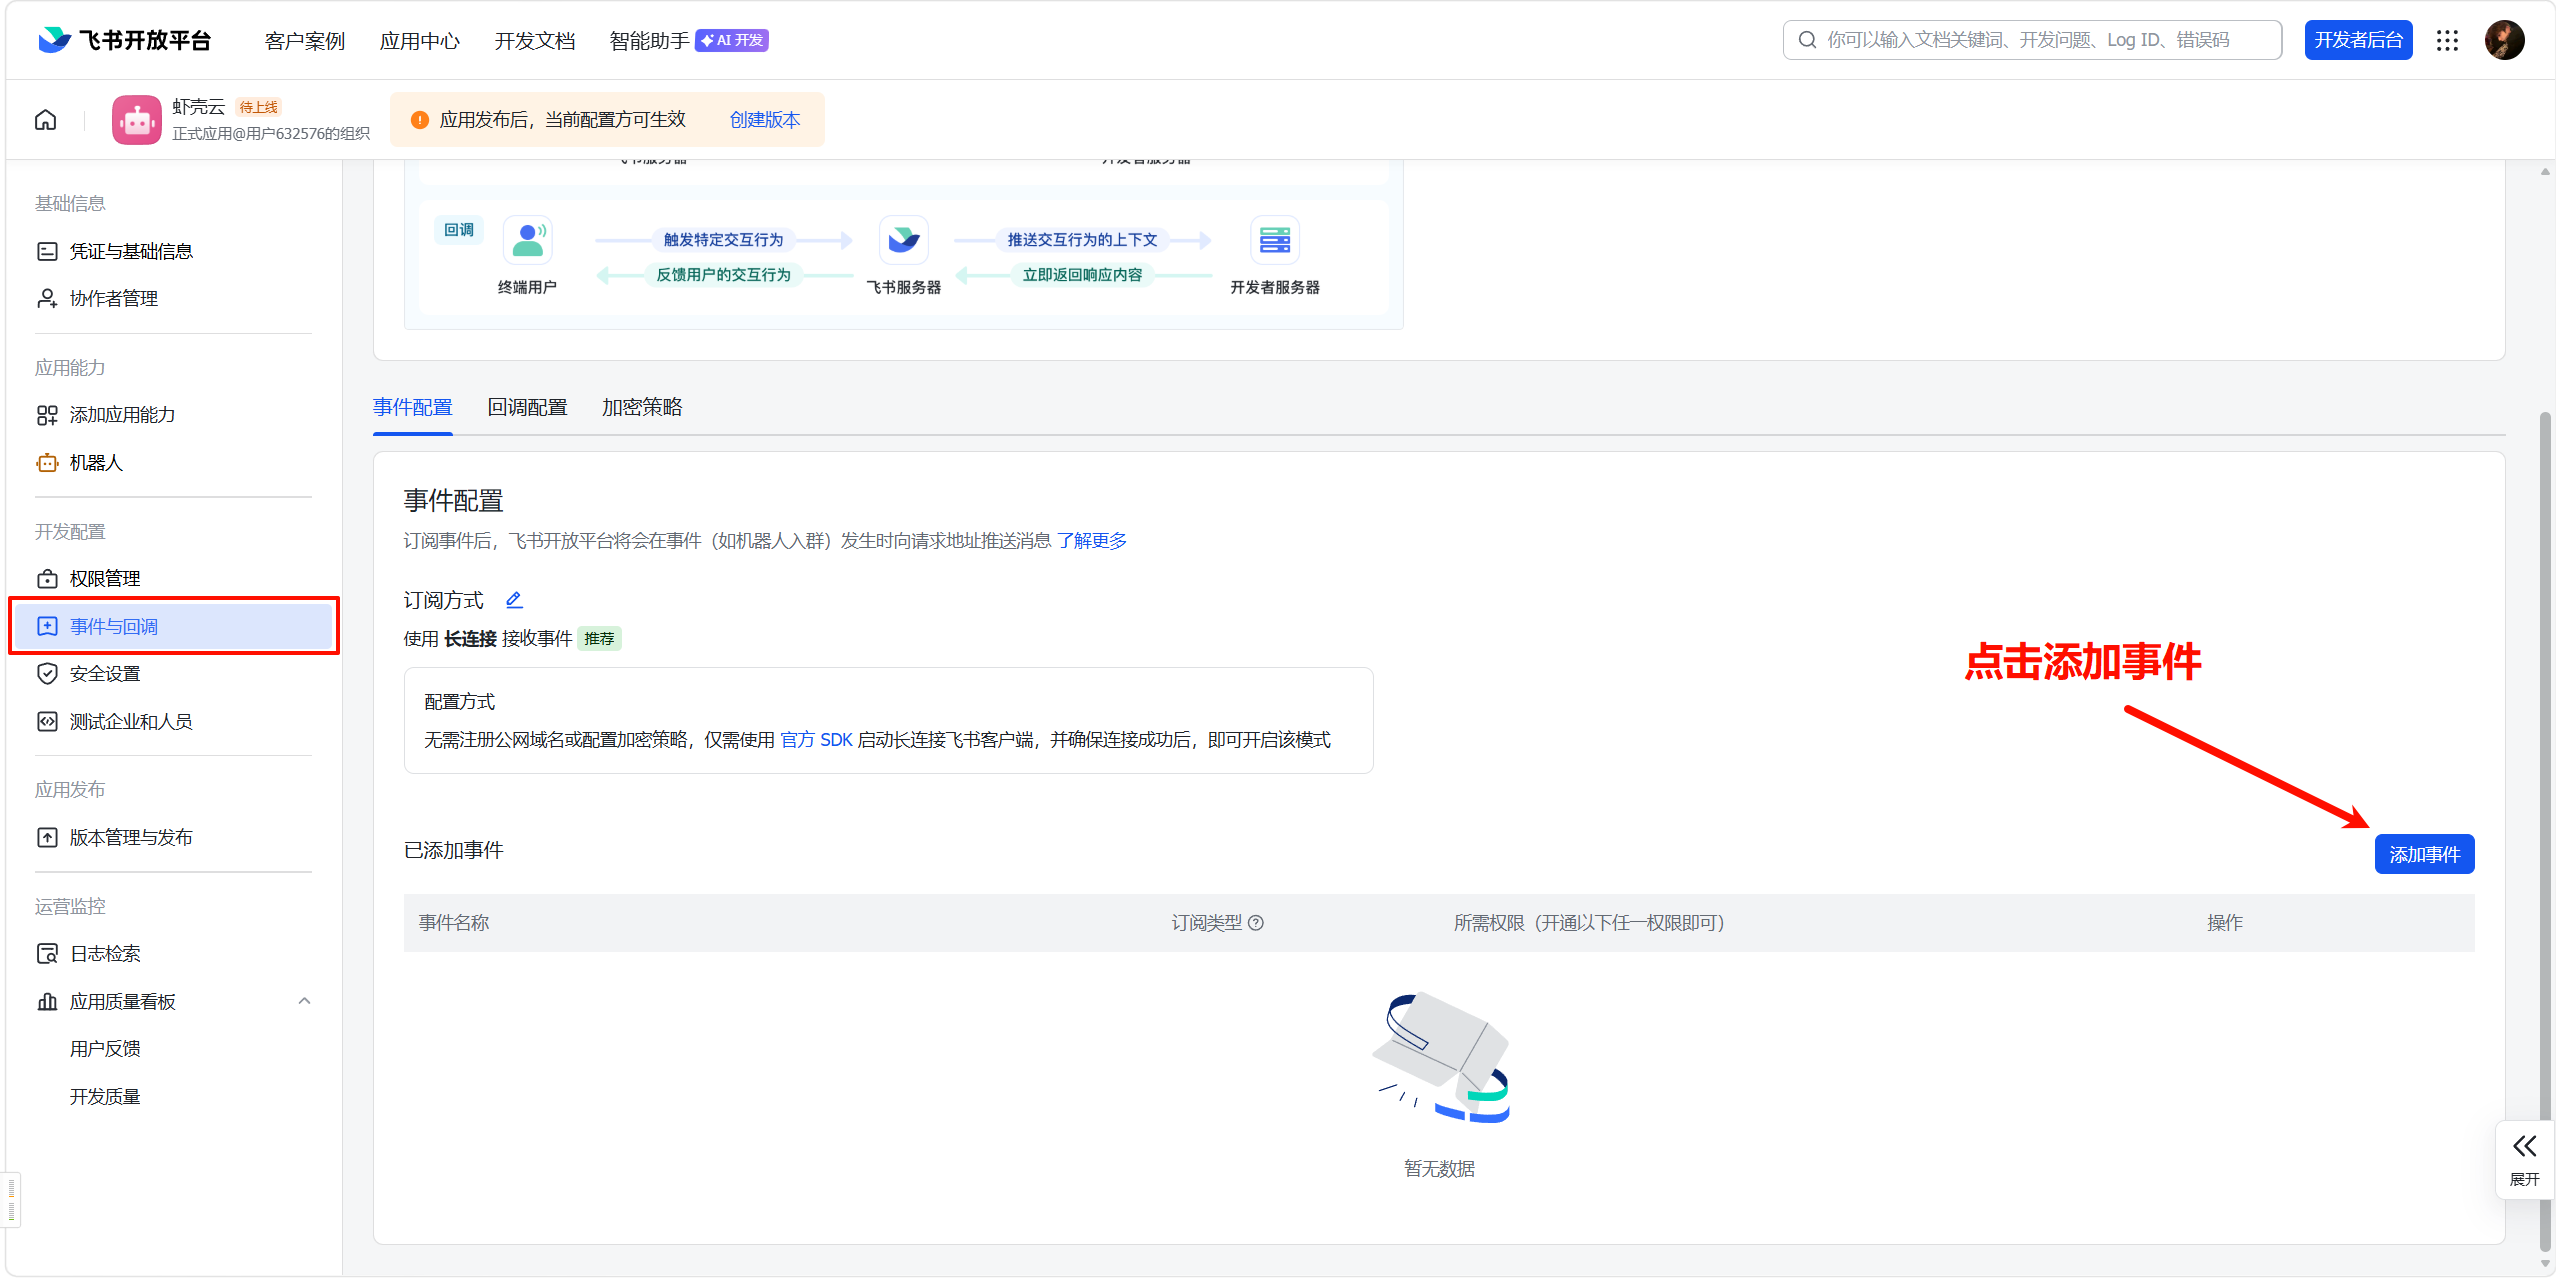
Task: Click the home icon in the breadcrumb bar
Action: point(46,120)
